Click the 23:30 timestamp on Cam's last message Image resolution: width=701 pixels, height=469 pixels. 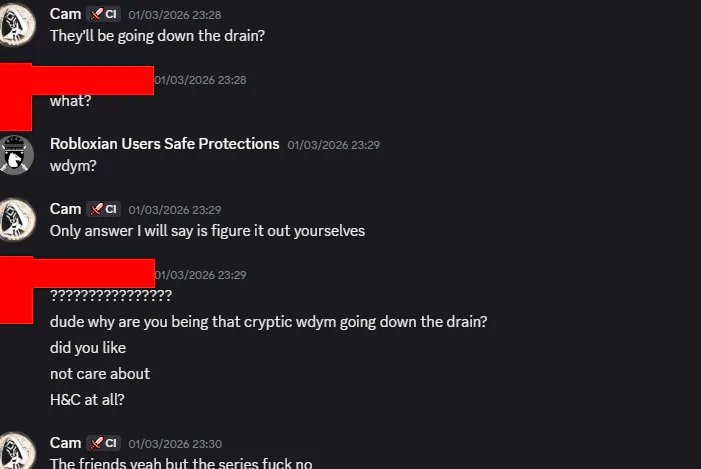(175, 444)
